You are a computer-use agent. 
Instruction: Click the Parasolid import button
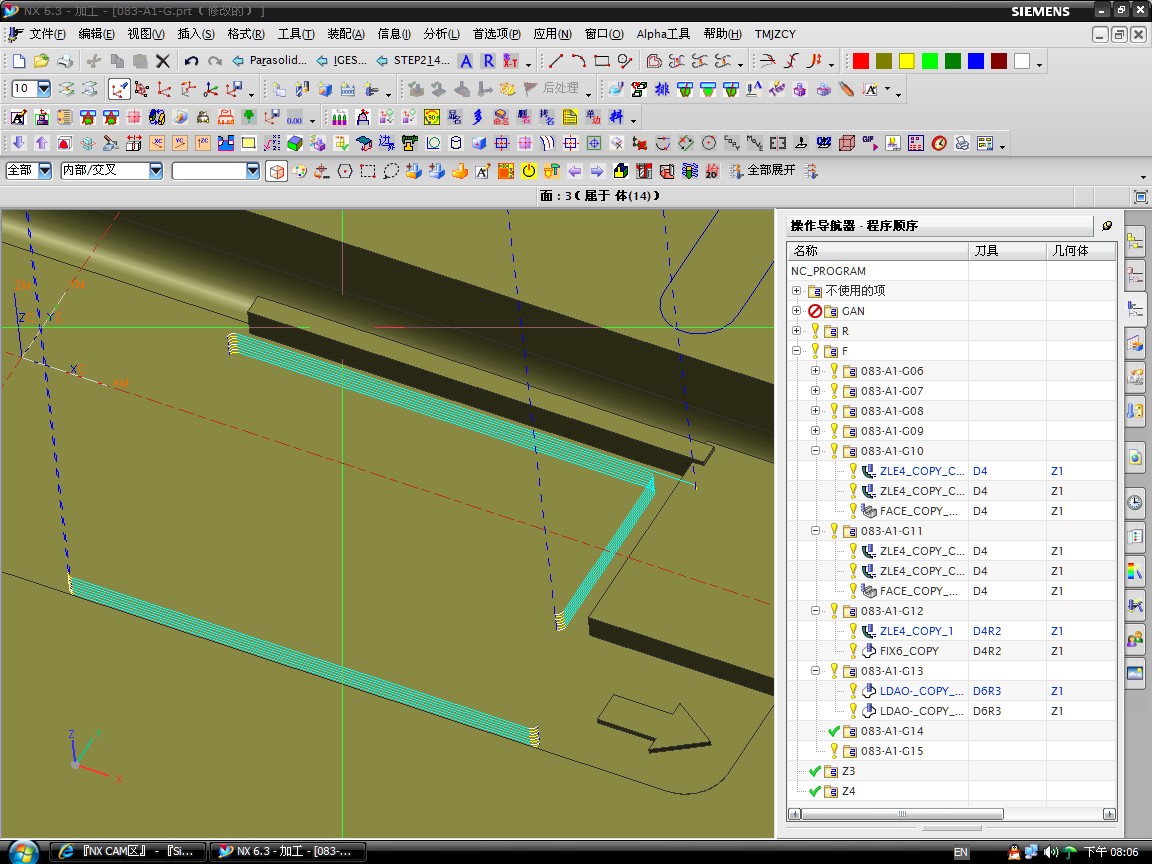click(270, 61)
